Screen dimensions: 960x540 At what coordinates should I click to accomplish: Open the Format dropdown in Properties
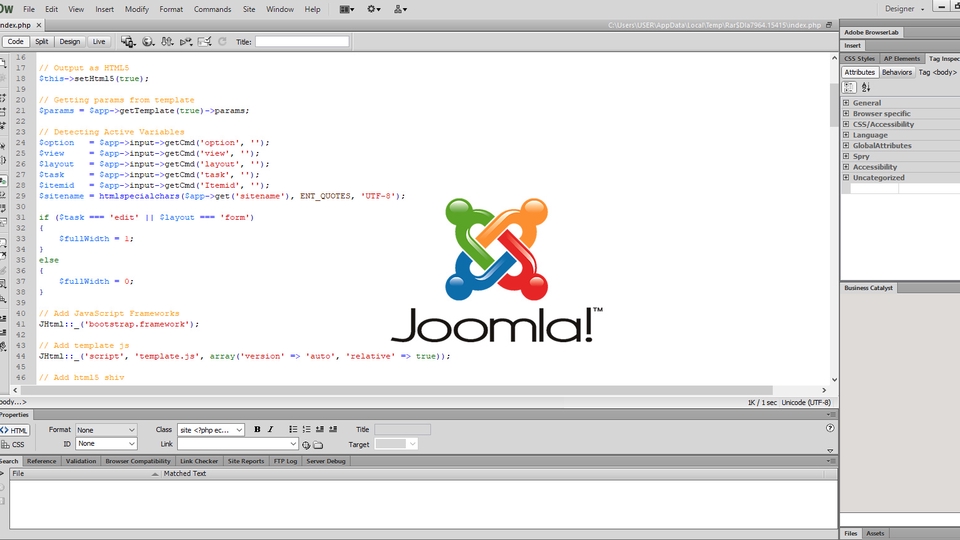[106, 429]
